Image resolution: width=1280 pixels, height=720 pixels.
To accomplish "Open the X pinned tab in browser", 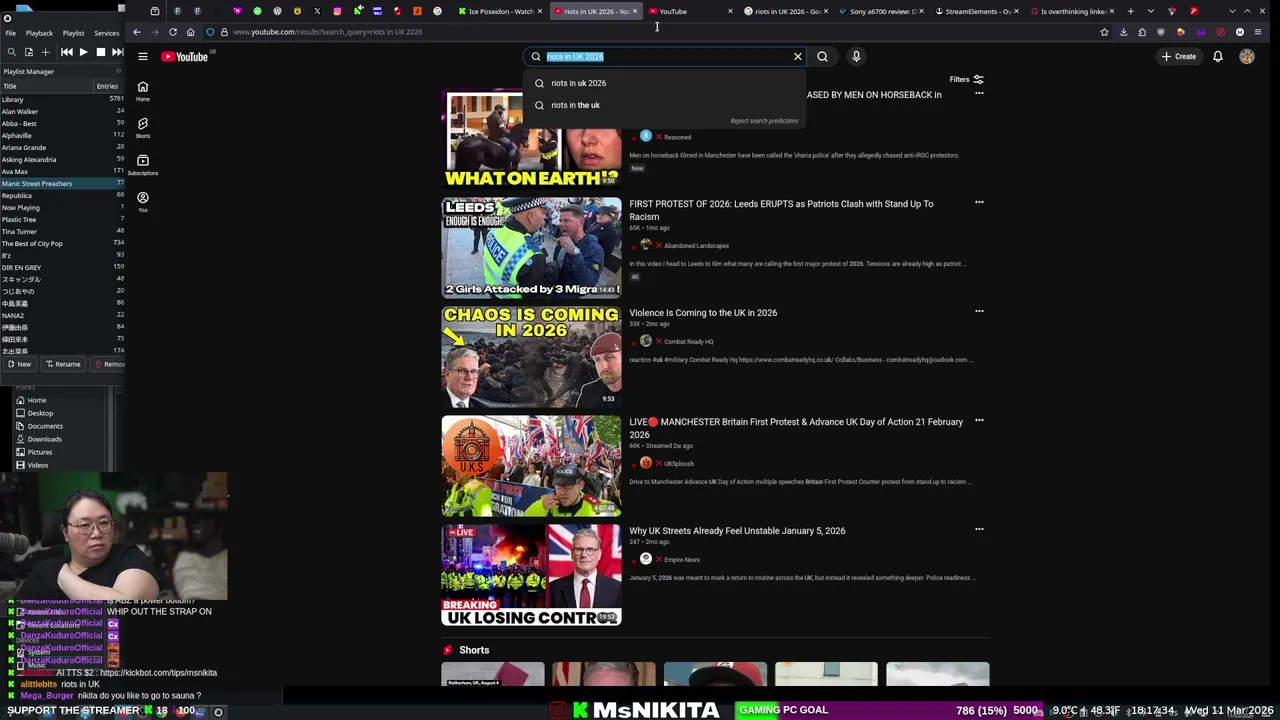I will tap(317, 11).
